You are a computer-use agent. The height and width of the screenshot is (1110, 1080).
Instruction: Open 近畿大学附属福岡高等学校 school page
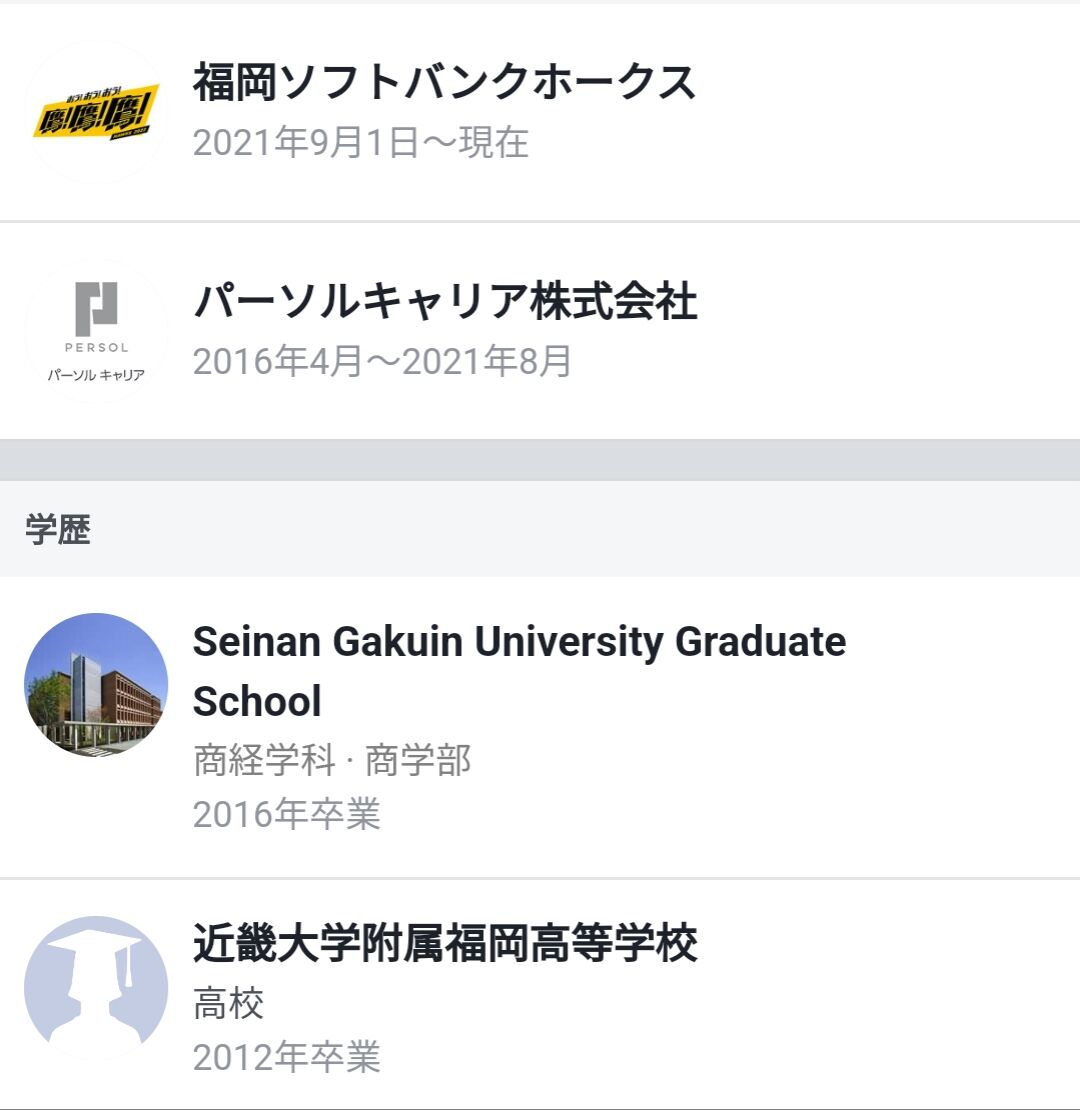(444, 943)
